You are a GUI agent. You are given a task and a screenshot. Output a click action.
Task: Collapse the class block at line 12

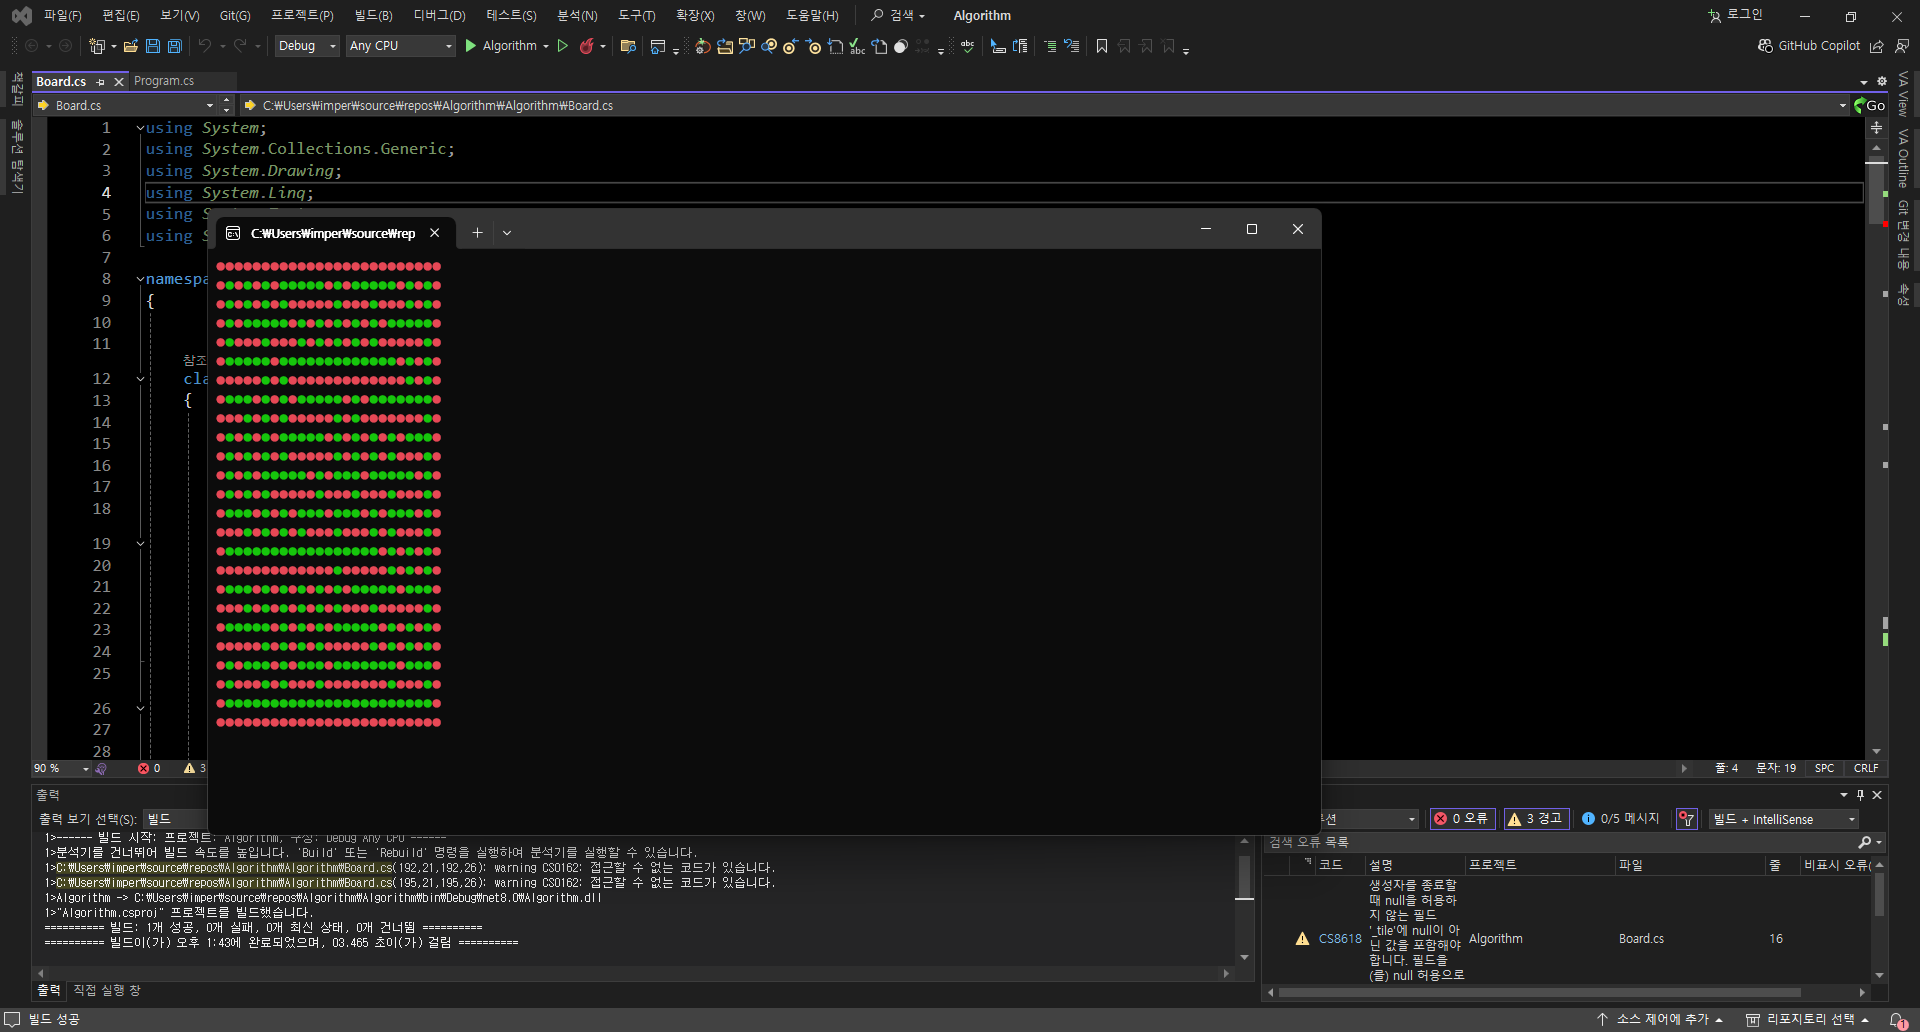tap(140, 379)
